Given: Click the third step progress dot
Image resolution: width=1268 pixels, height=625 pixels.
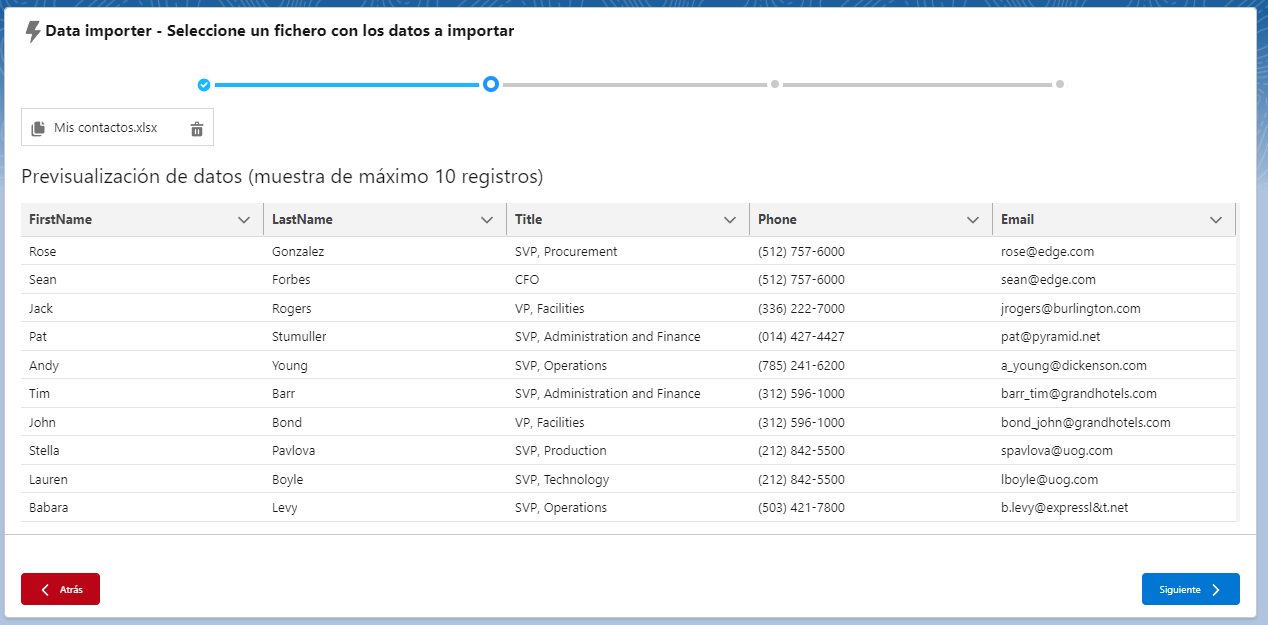Looking at the screenshot, I should 775,84.
